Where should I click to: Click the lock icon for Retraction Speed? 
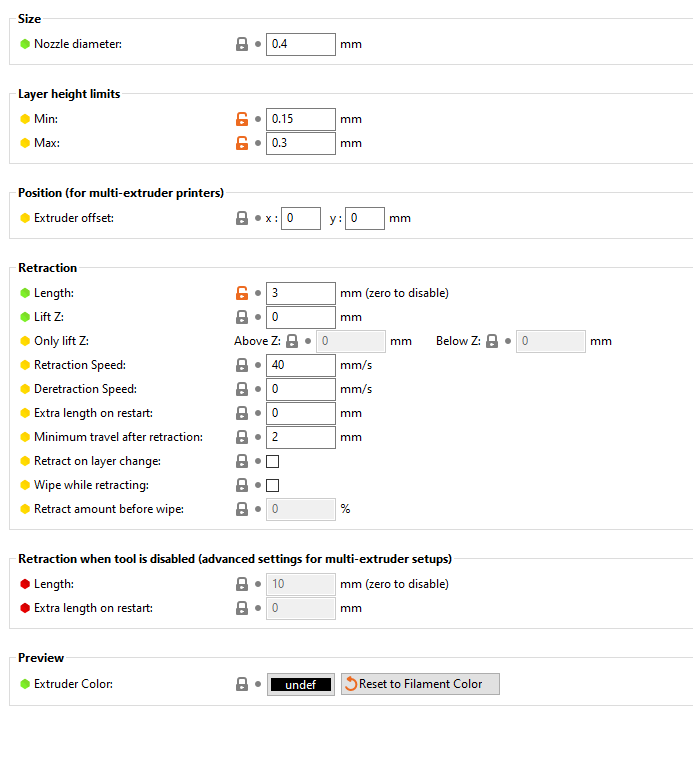pos(241,365)
